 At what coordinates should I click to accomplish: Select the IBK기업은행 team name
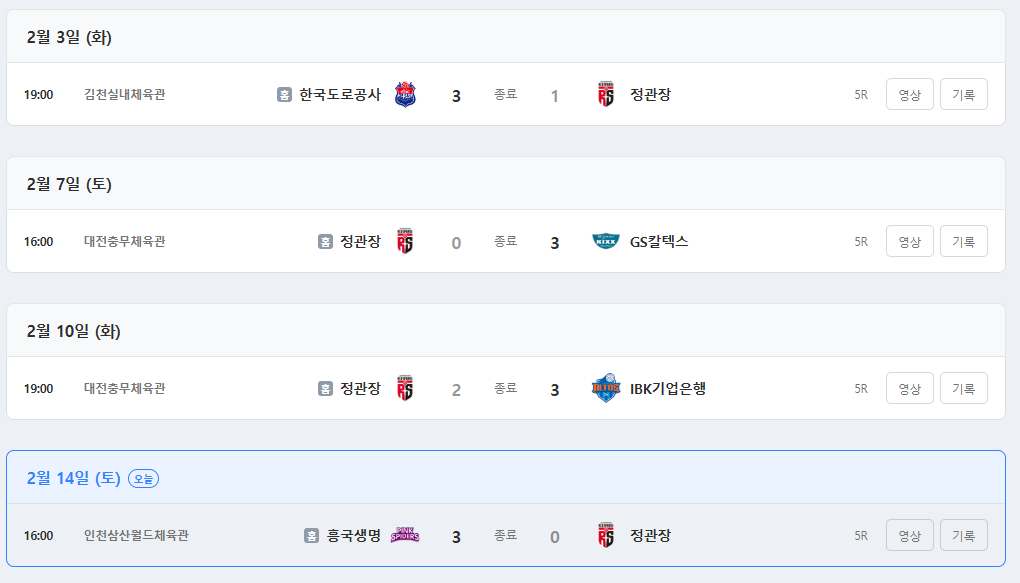pyautogui.click(x=668, y=388)
